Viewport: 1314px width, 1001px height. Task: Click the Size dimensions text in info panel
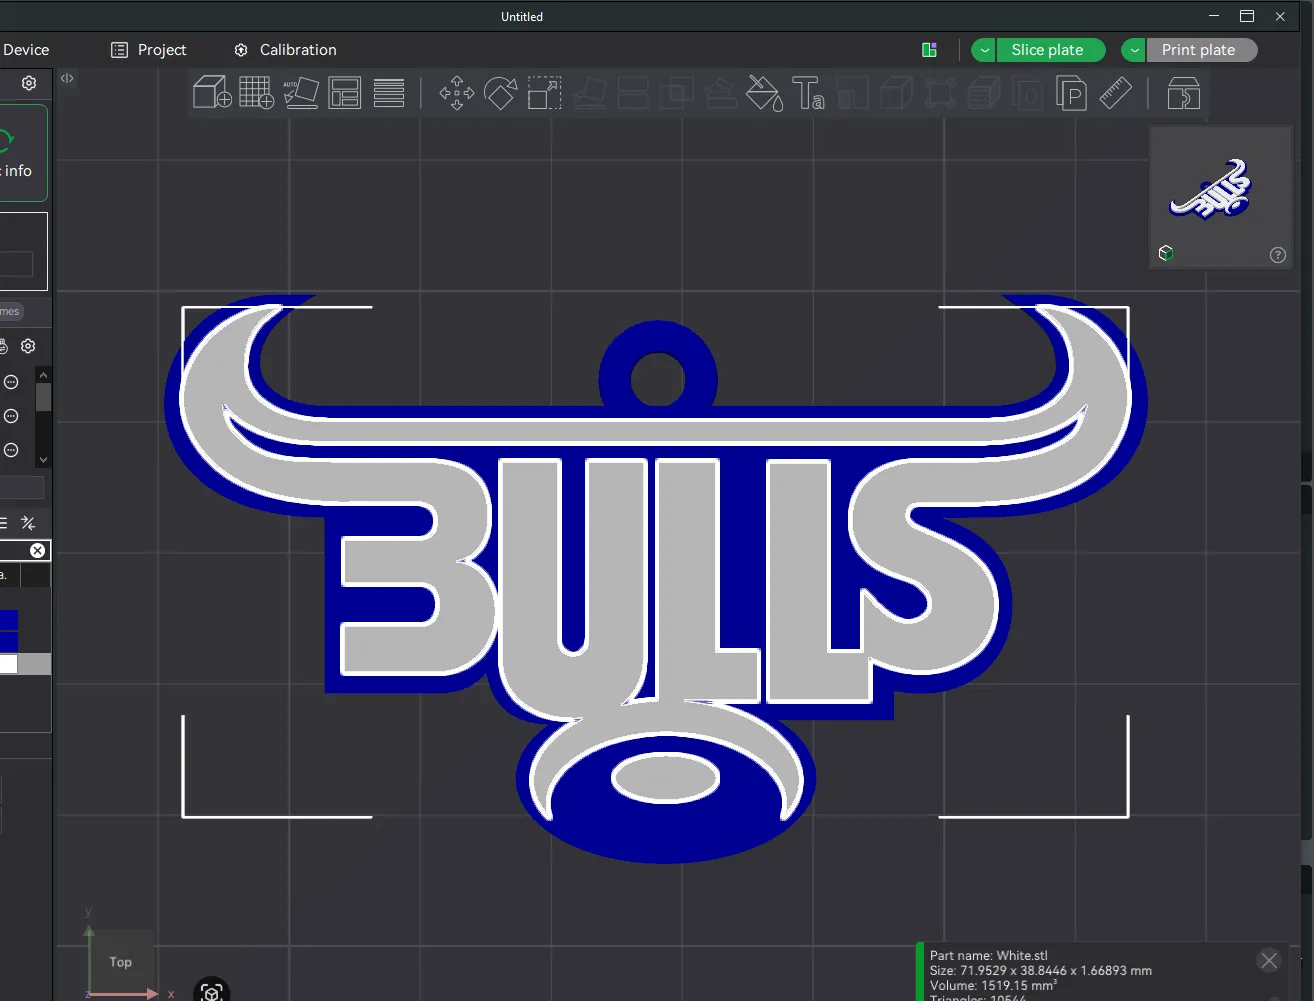point(1041,971)
